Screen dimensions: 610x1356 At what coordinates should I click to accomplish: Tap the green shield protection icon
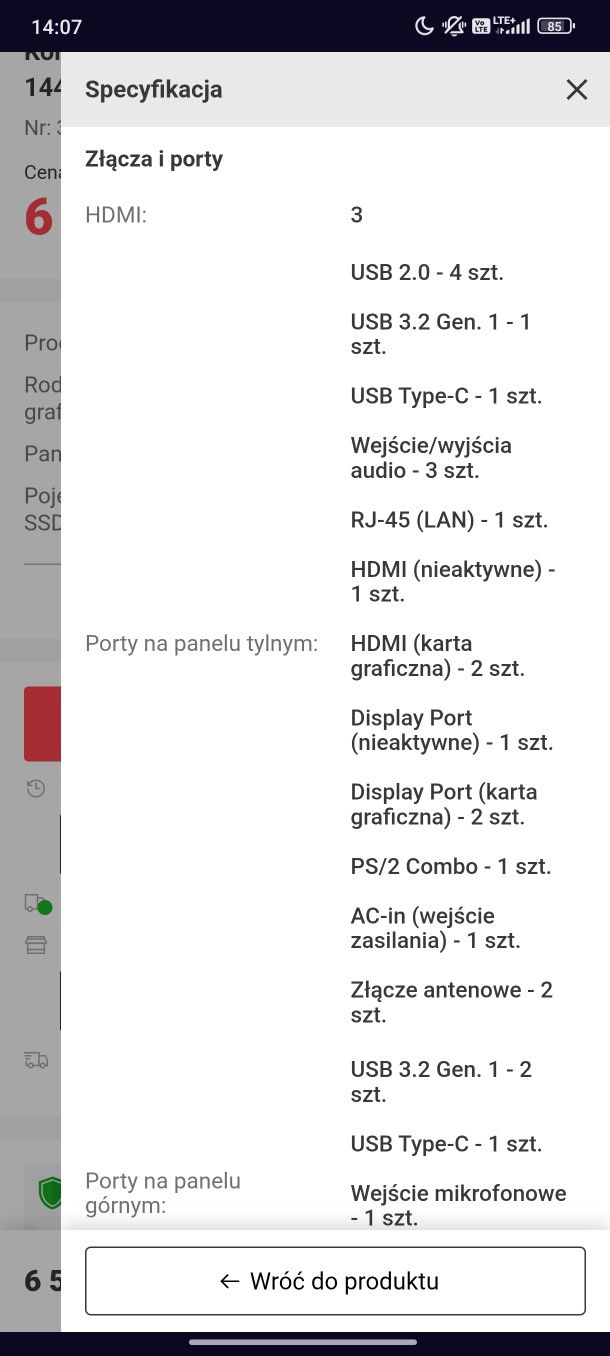click(x=49, y=1191)
